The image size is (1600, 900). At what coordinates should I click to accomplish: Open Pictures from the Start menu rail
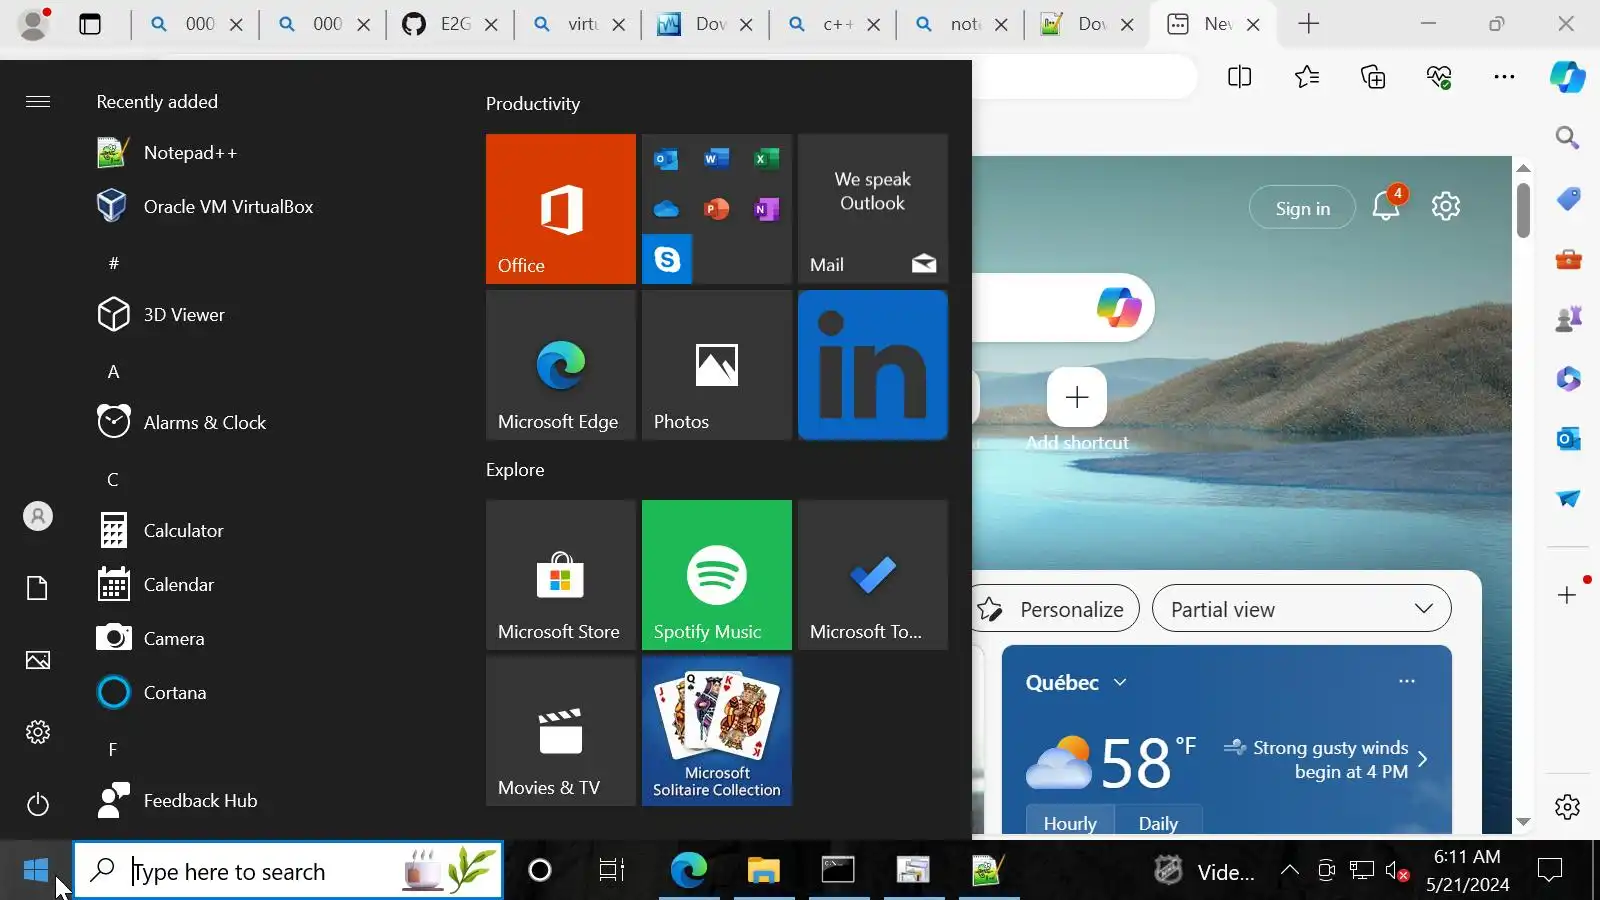point(38,660)
